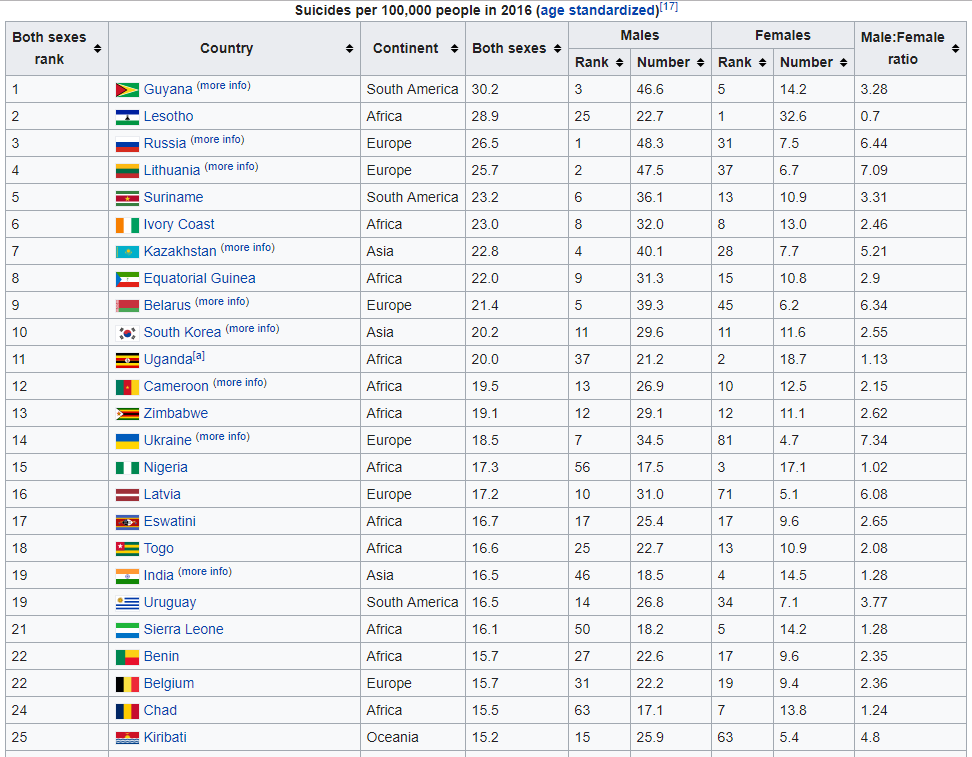Screen dimensions: 972x757
Task: Open more info for India
Action: 205,572
